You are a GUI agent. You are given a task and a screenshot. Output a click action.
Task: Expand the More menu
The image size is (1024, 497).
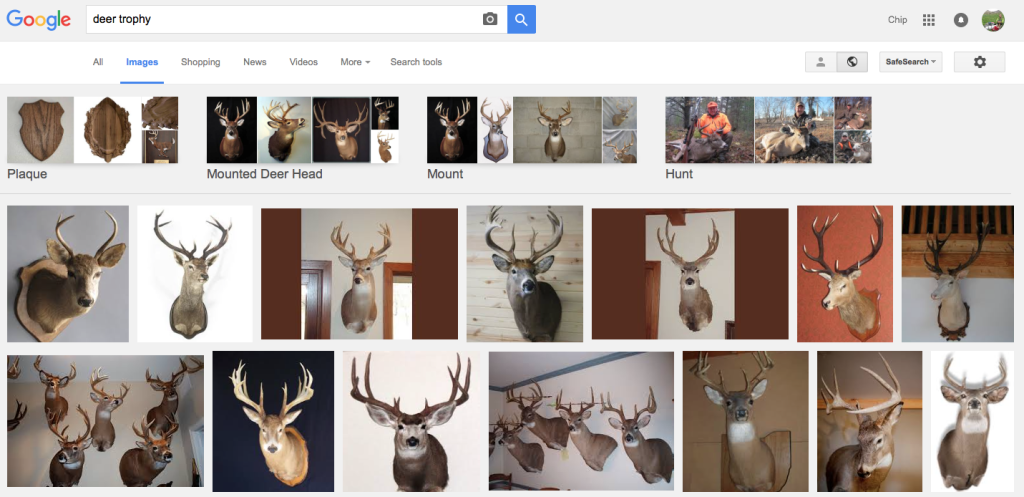[354, 62]
